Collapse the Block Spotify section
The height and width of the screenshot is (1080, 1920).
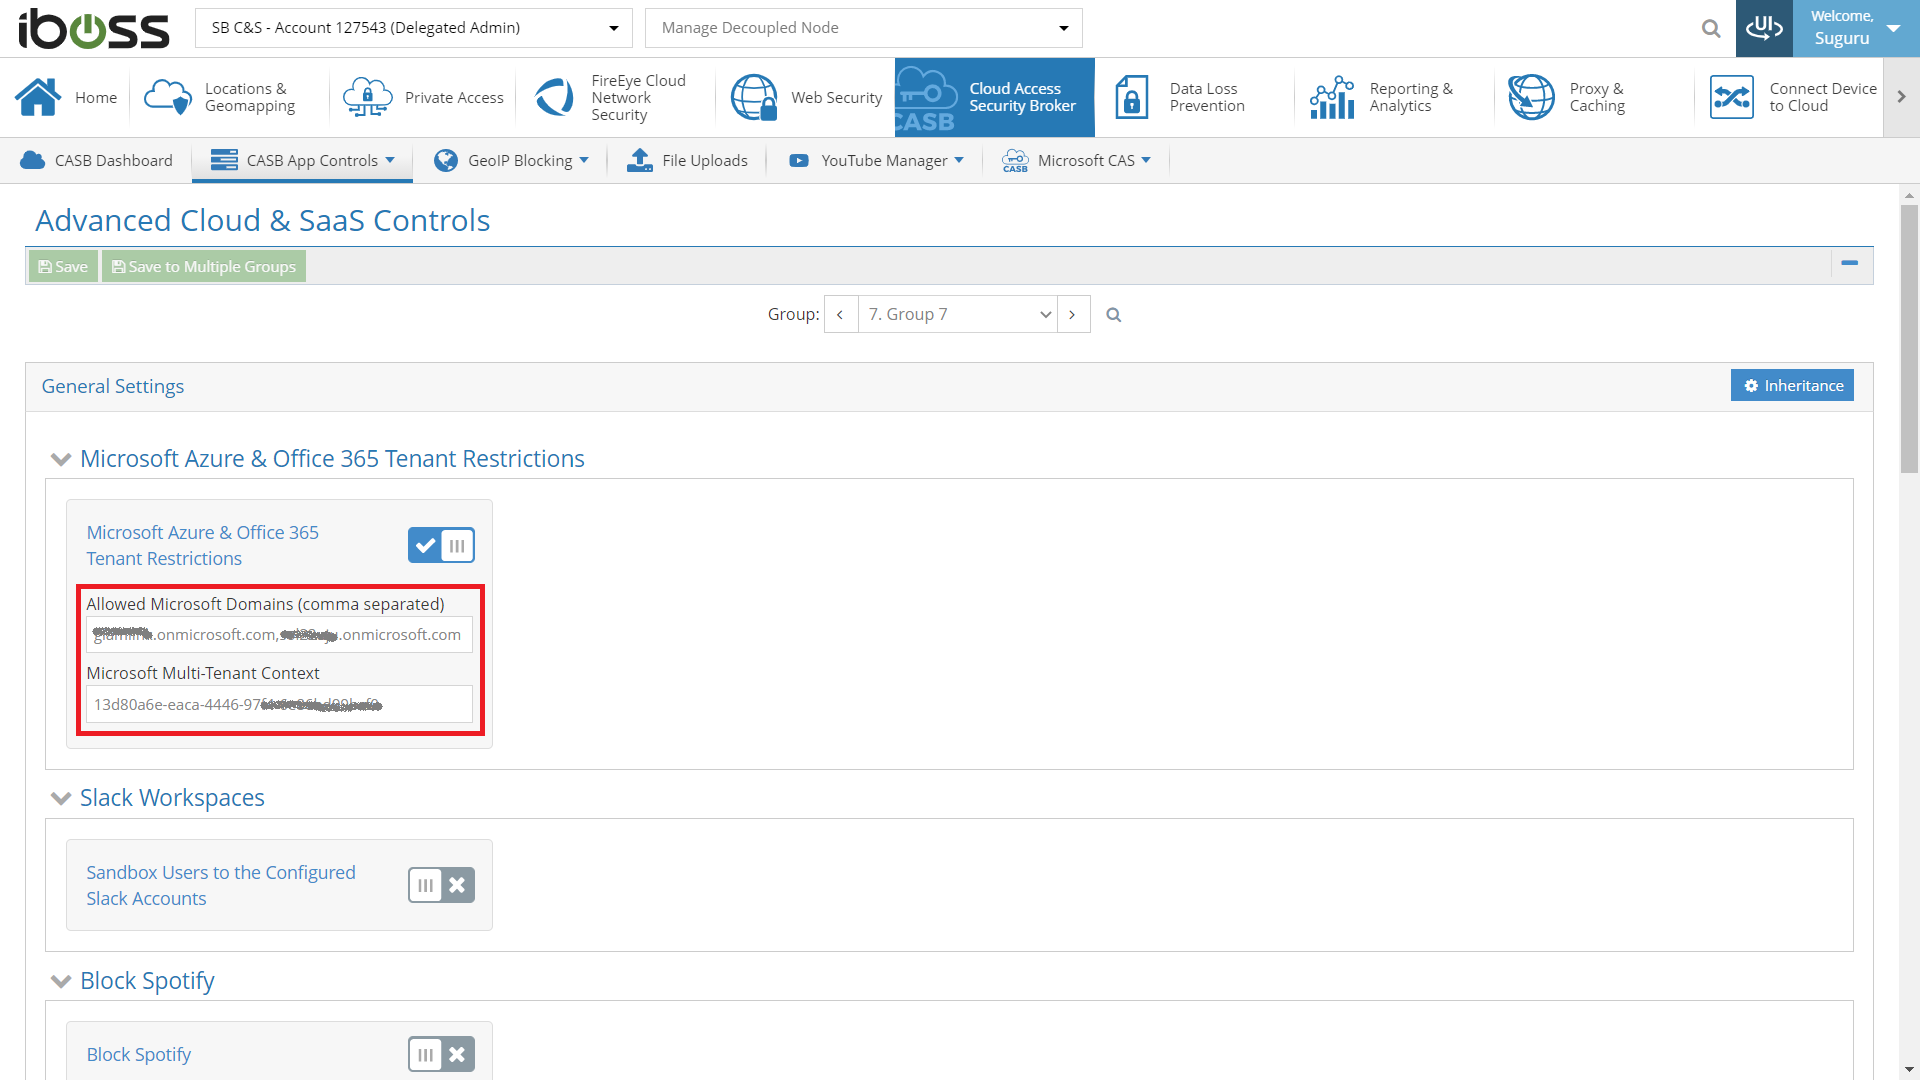coord(61,982)
